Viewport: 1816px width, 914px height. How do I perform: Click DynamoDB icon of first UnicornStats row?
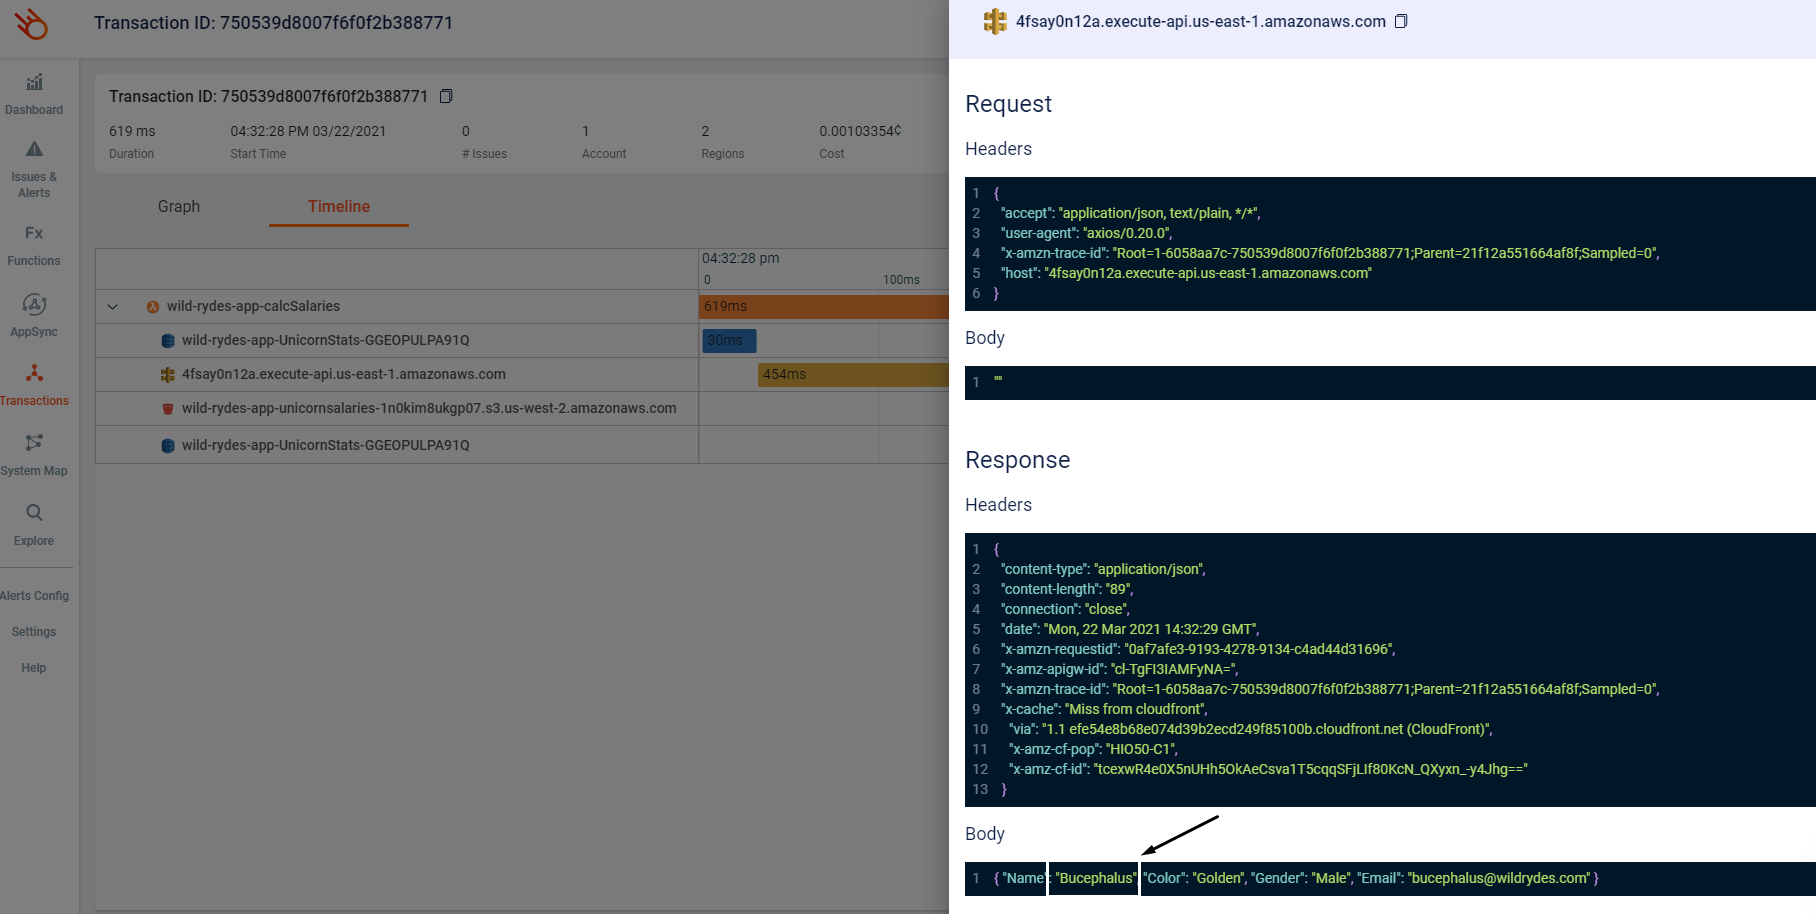click(168, 341)
